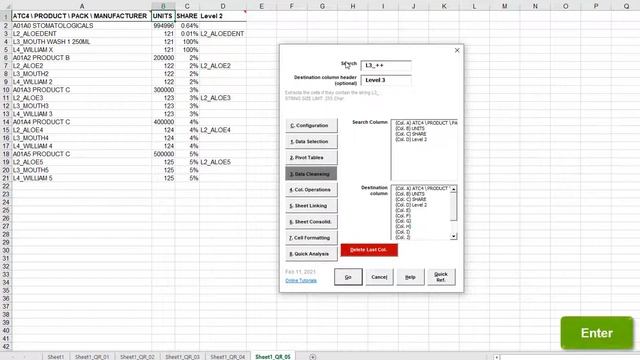Switch to the Sheet1_QR_03 tab
The width and height of the screenshot is (640, 360).
pyautogui.click(x=182, y=357)
